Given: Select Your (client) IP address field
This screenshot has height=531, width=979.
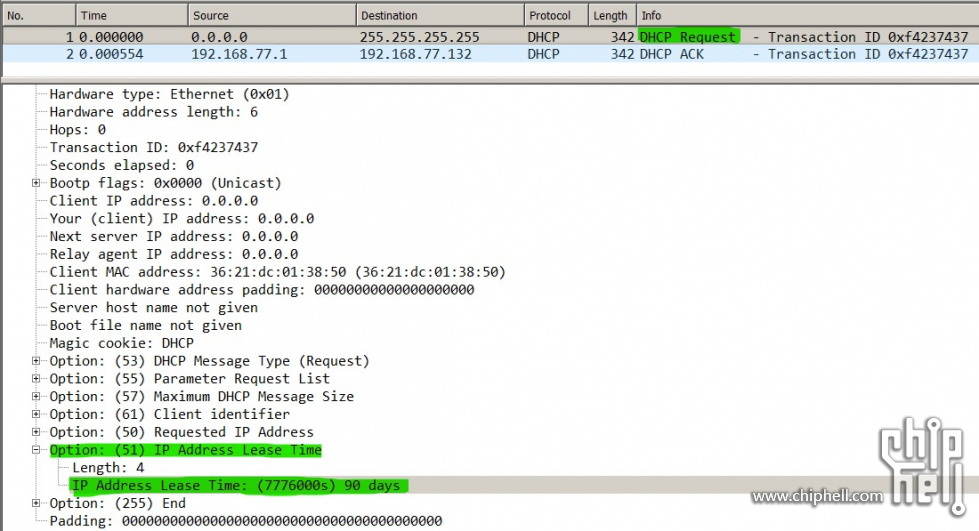Looking at the screenshot, I should [x=182, y=219].
